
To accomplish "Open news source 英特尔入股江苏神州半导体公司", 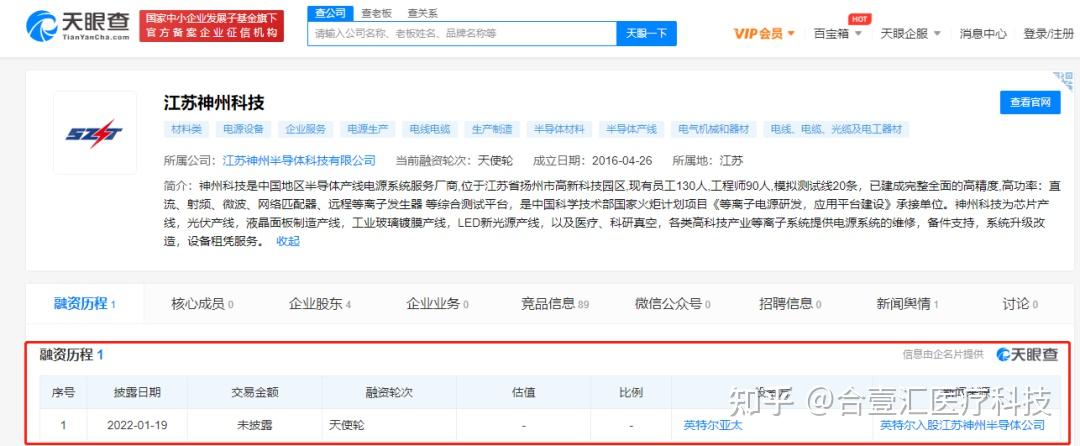I will click(962, 425).
